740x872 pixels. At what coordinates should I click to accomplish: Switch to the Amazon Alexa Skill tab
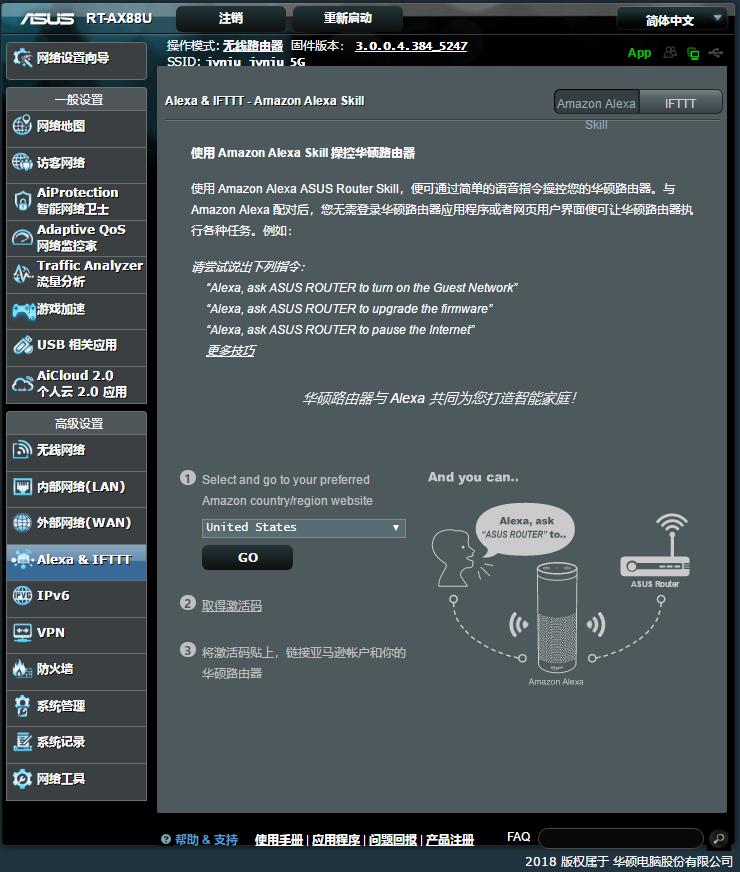click(x=597, y=104)
